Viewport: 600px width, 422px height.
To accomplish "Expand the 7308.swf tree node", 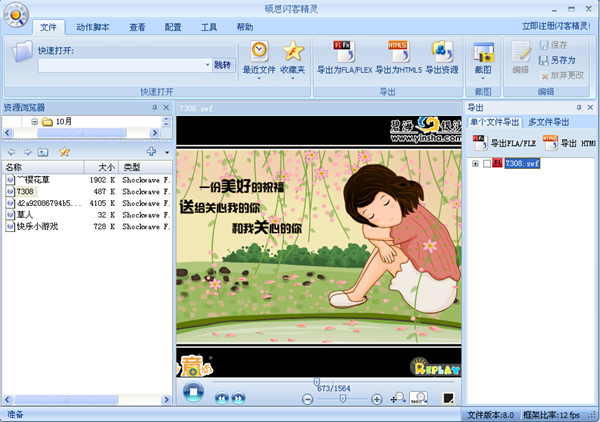I will tap(475, 164).
